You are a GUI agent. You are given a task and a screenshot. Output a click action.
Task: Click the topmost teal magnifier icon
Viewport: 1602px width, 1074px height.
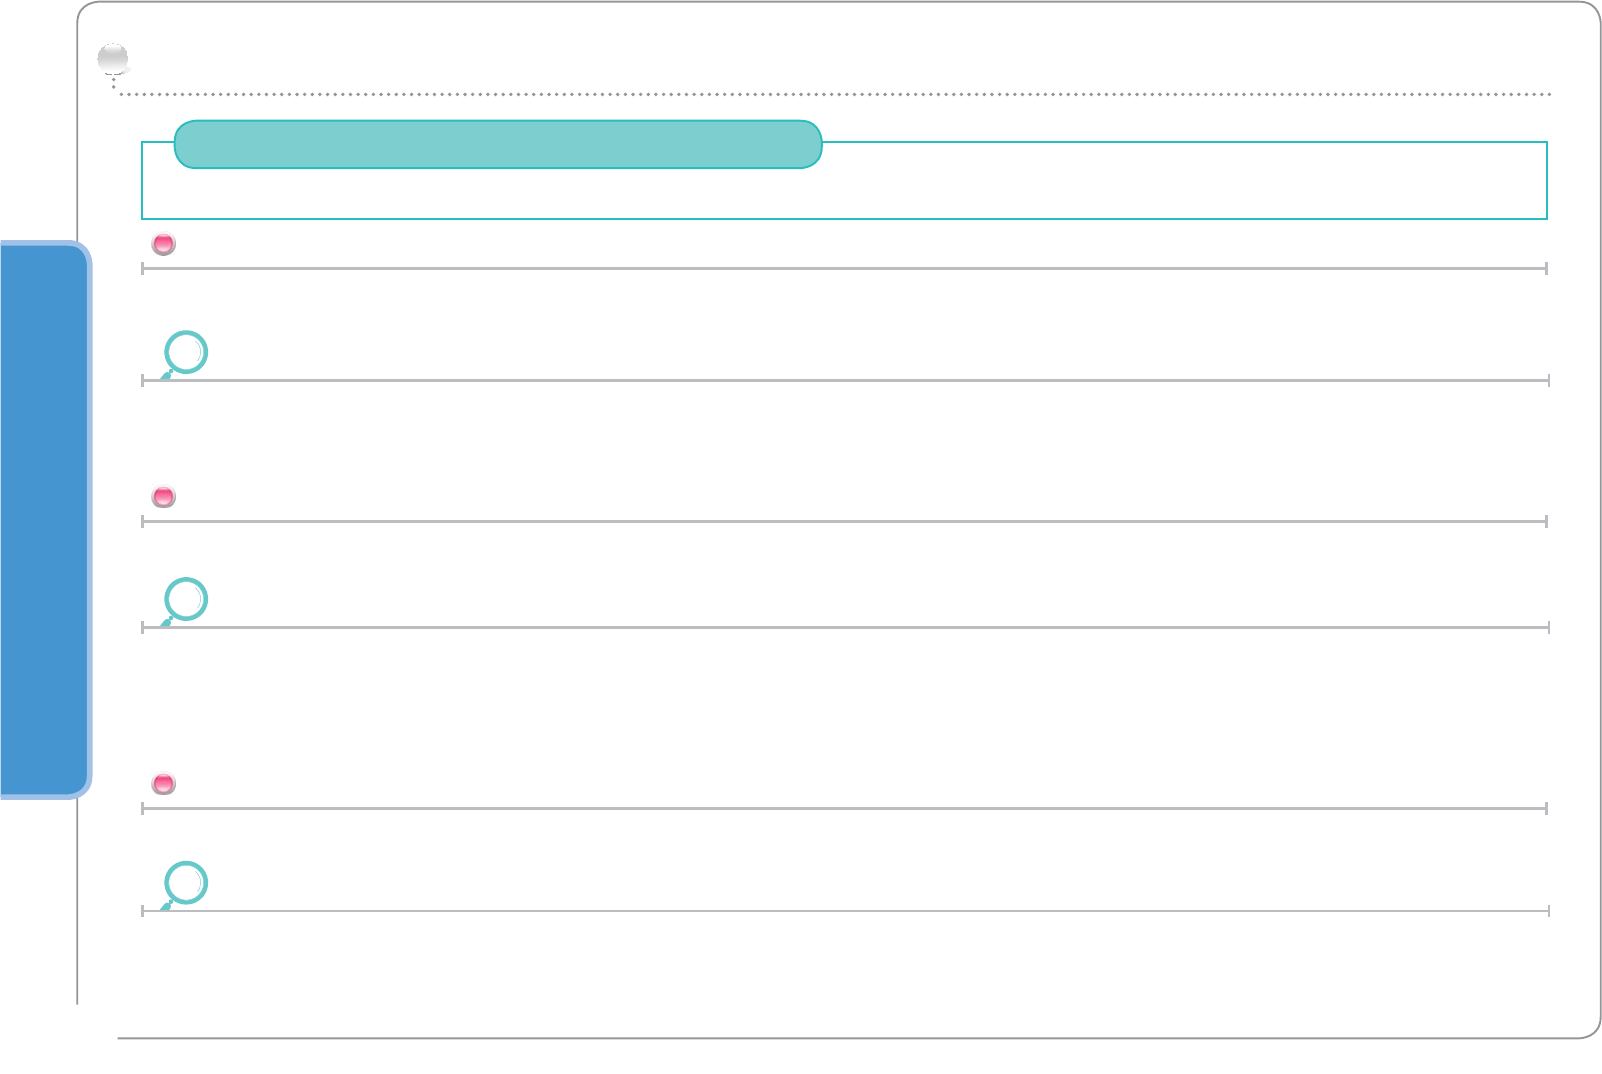point(185,353)
